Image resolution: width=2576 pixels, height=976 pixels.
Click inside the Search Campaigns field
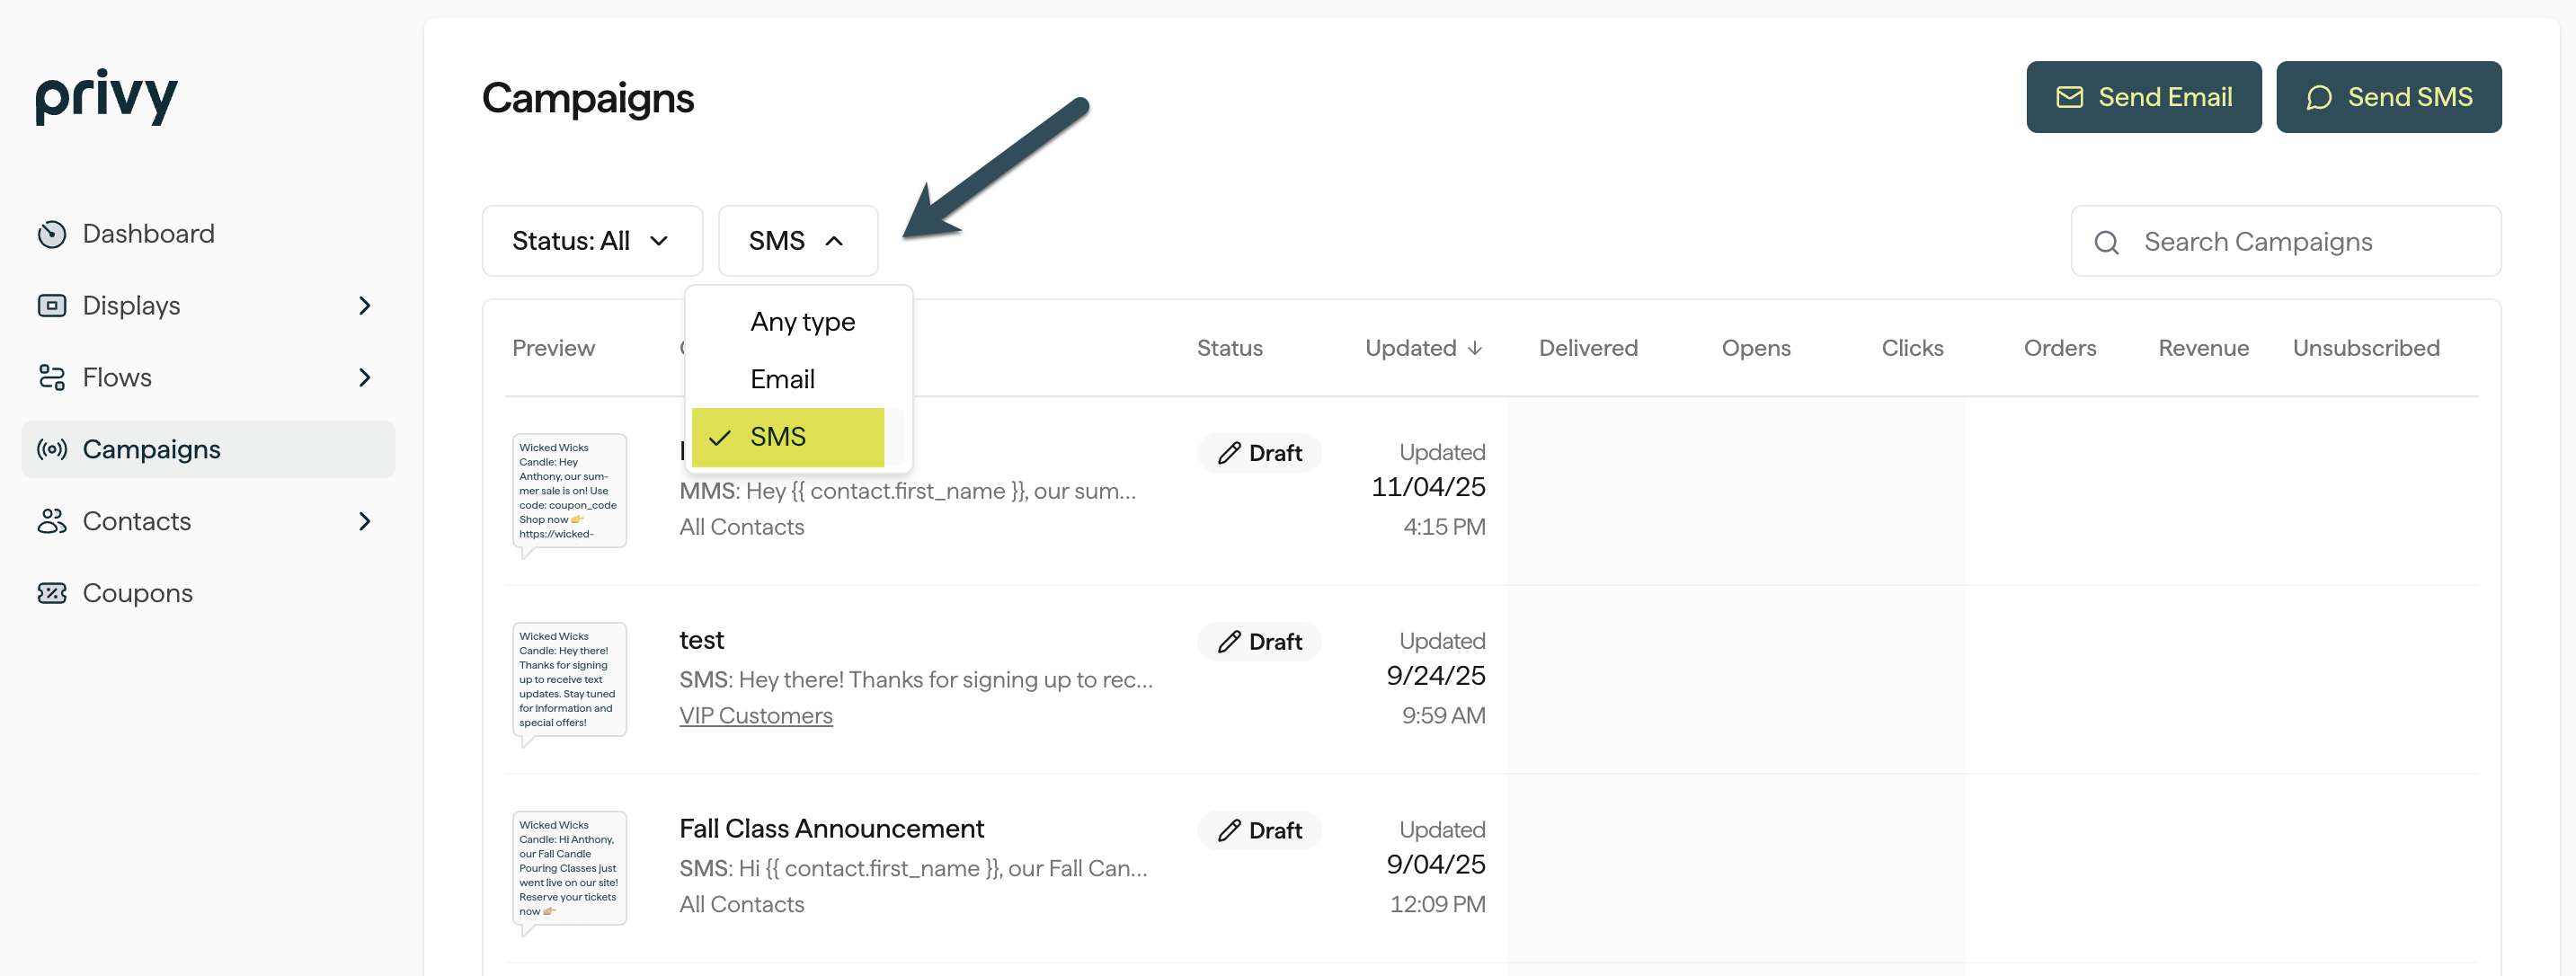[2280, 241]
